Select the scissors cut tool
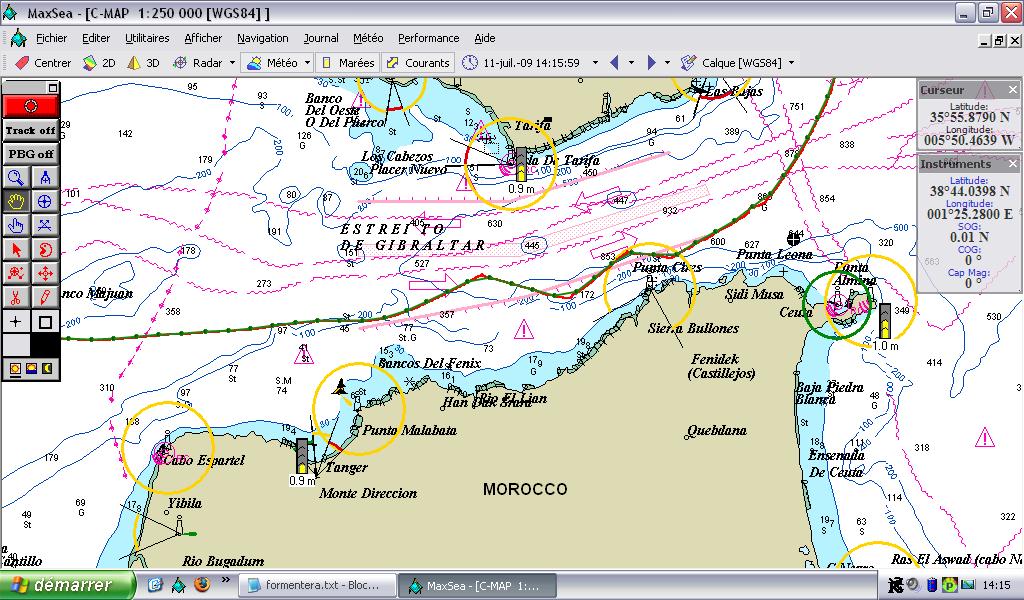Viewport: 1024px width, 600px height. 17,297
